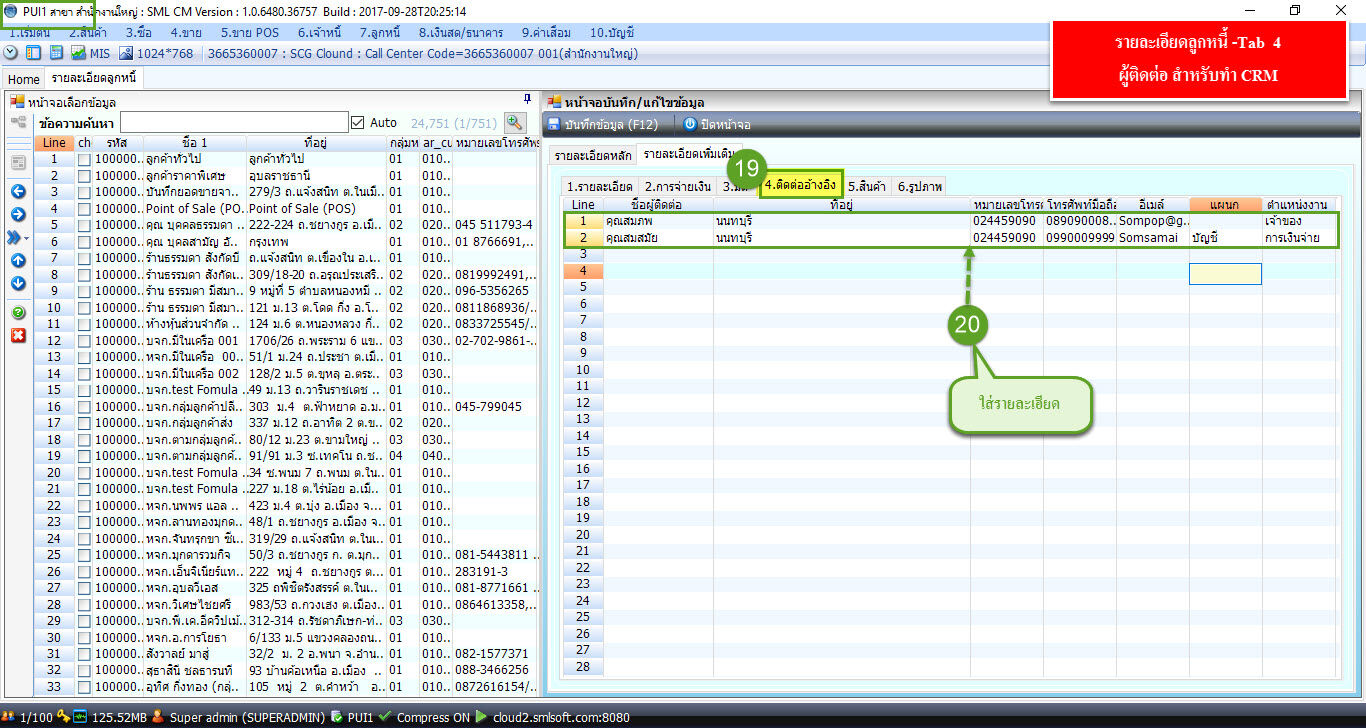Check the box on line 6

point(85,242)
